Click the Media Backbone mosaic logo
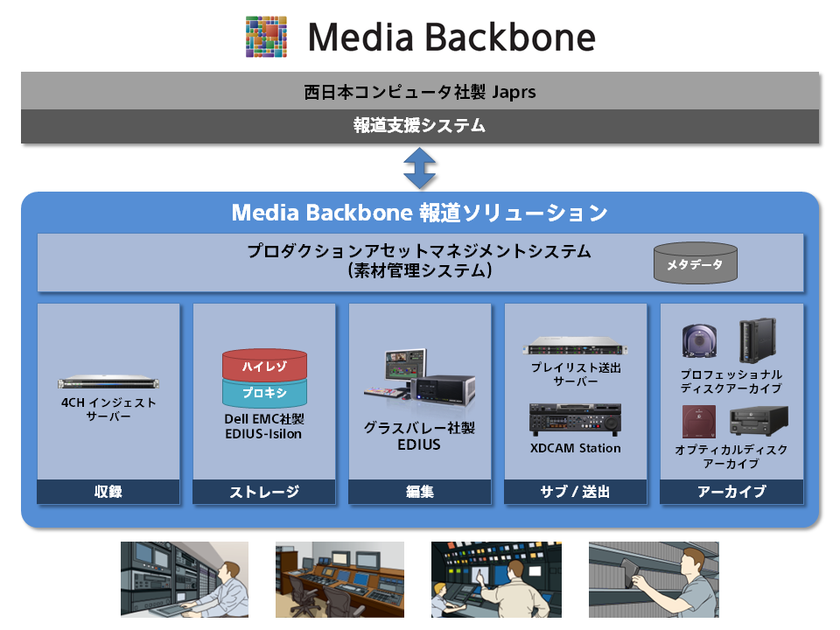This screenshot has width=840, height=630. point(264,35)
